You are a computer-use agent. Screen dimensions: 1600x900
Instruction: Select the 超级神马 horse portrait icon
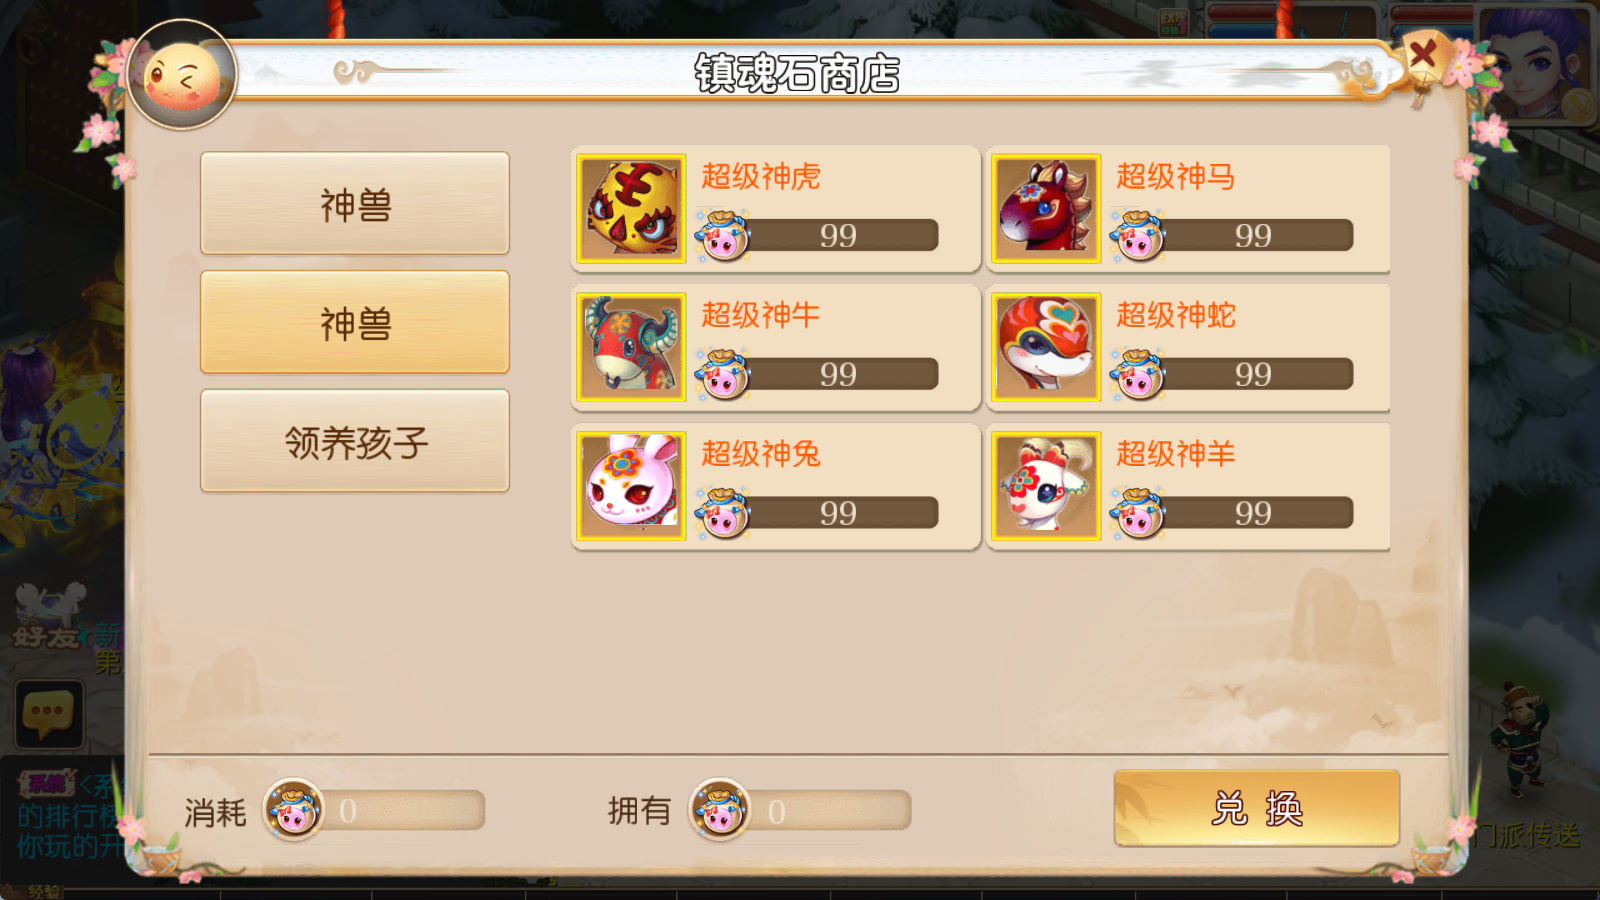[x=1046, y=208]
